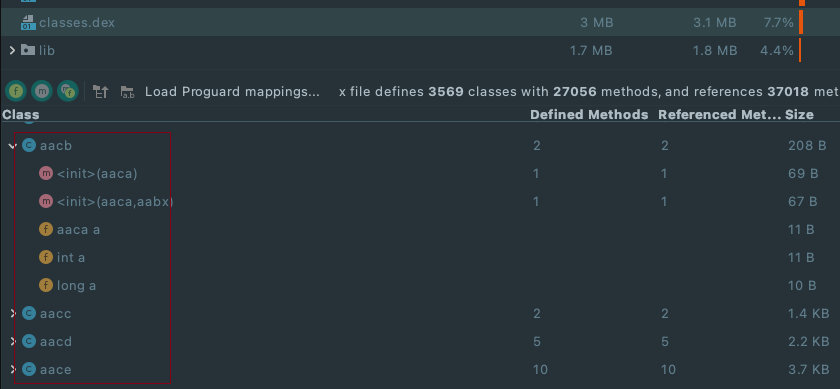Image resolution: width=840 pixels, height=389 pixels.
Task: Click the 3.7 KB size of aace
Action: [808, 369]
